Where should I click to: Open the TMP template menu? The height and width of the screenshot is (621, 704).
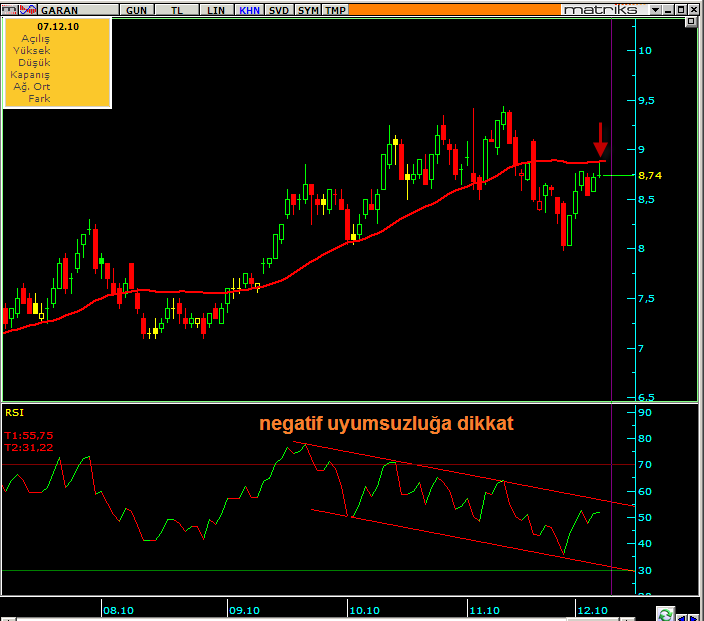pyautogui.click(x=336, y=9)
